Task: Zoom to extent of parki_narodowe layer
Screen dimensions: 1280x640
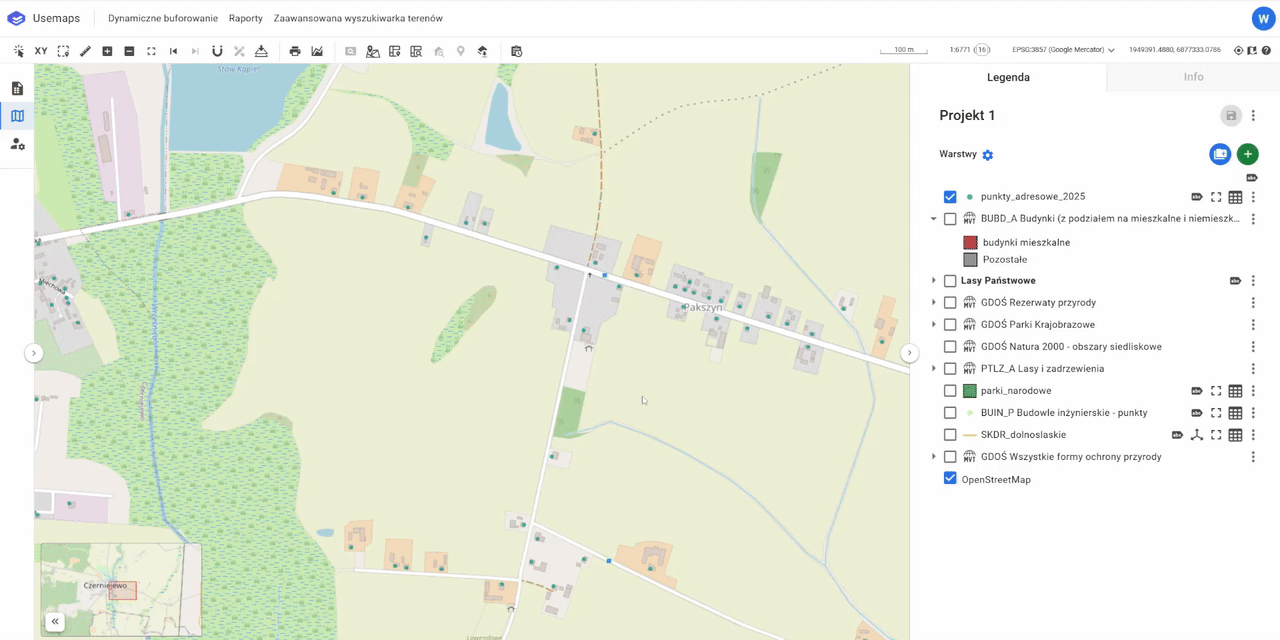Action: click(x=1216, y=391)
